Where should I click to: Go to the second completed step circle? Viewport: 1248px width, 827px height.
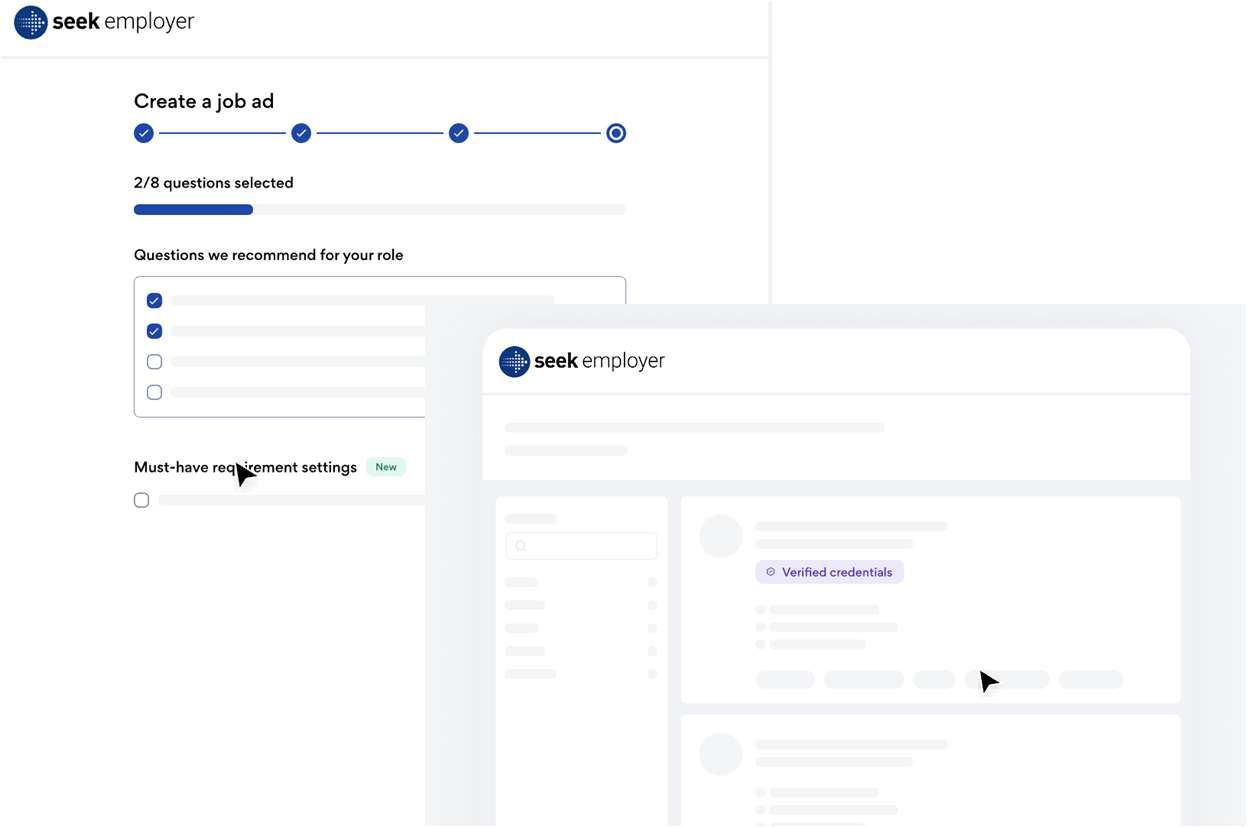301,133
